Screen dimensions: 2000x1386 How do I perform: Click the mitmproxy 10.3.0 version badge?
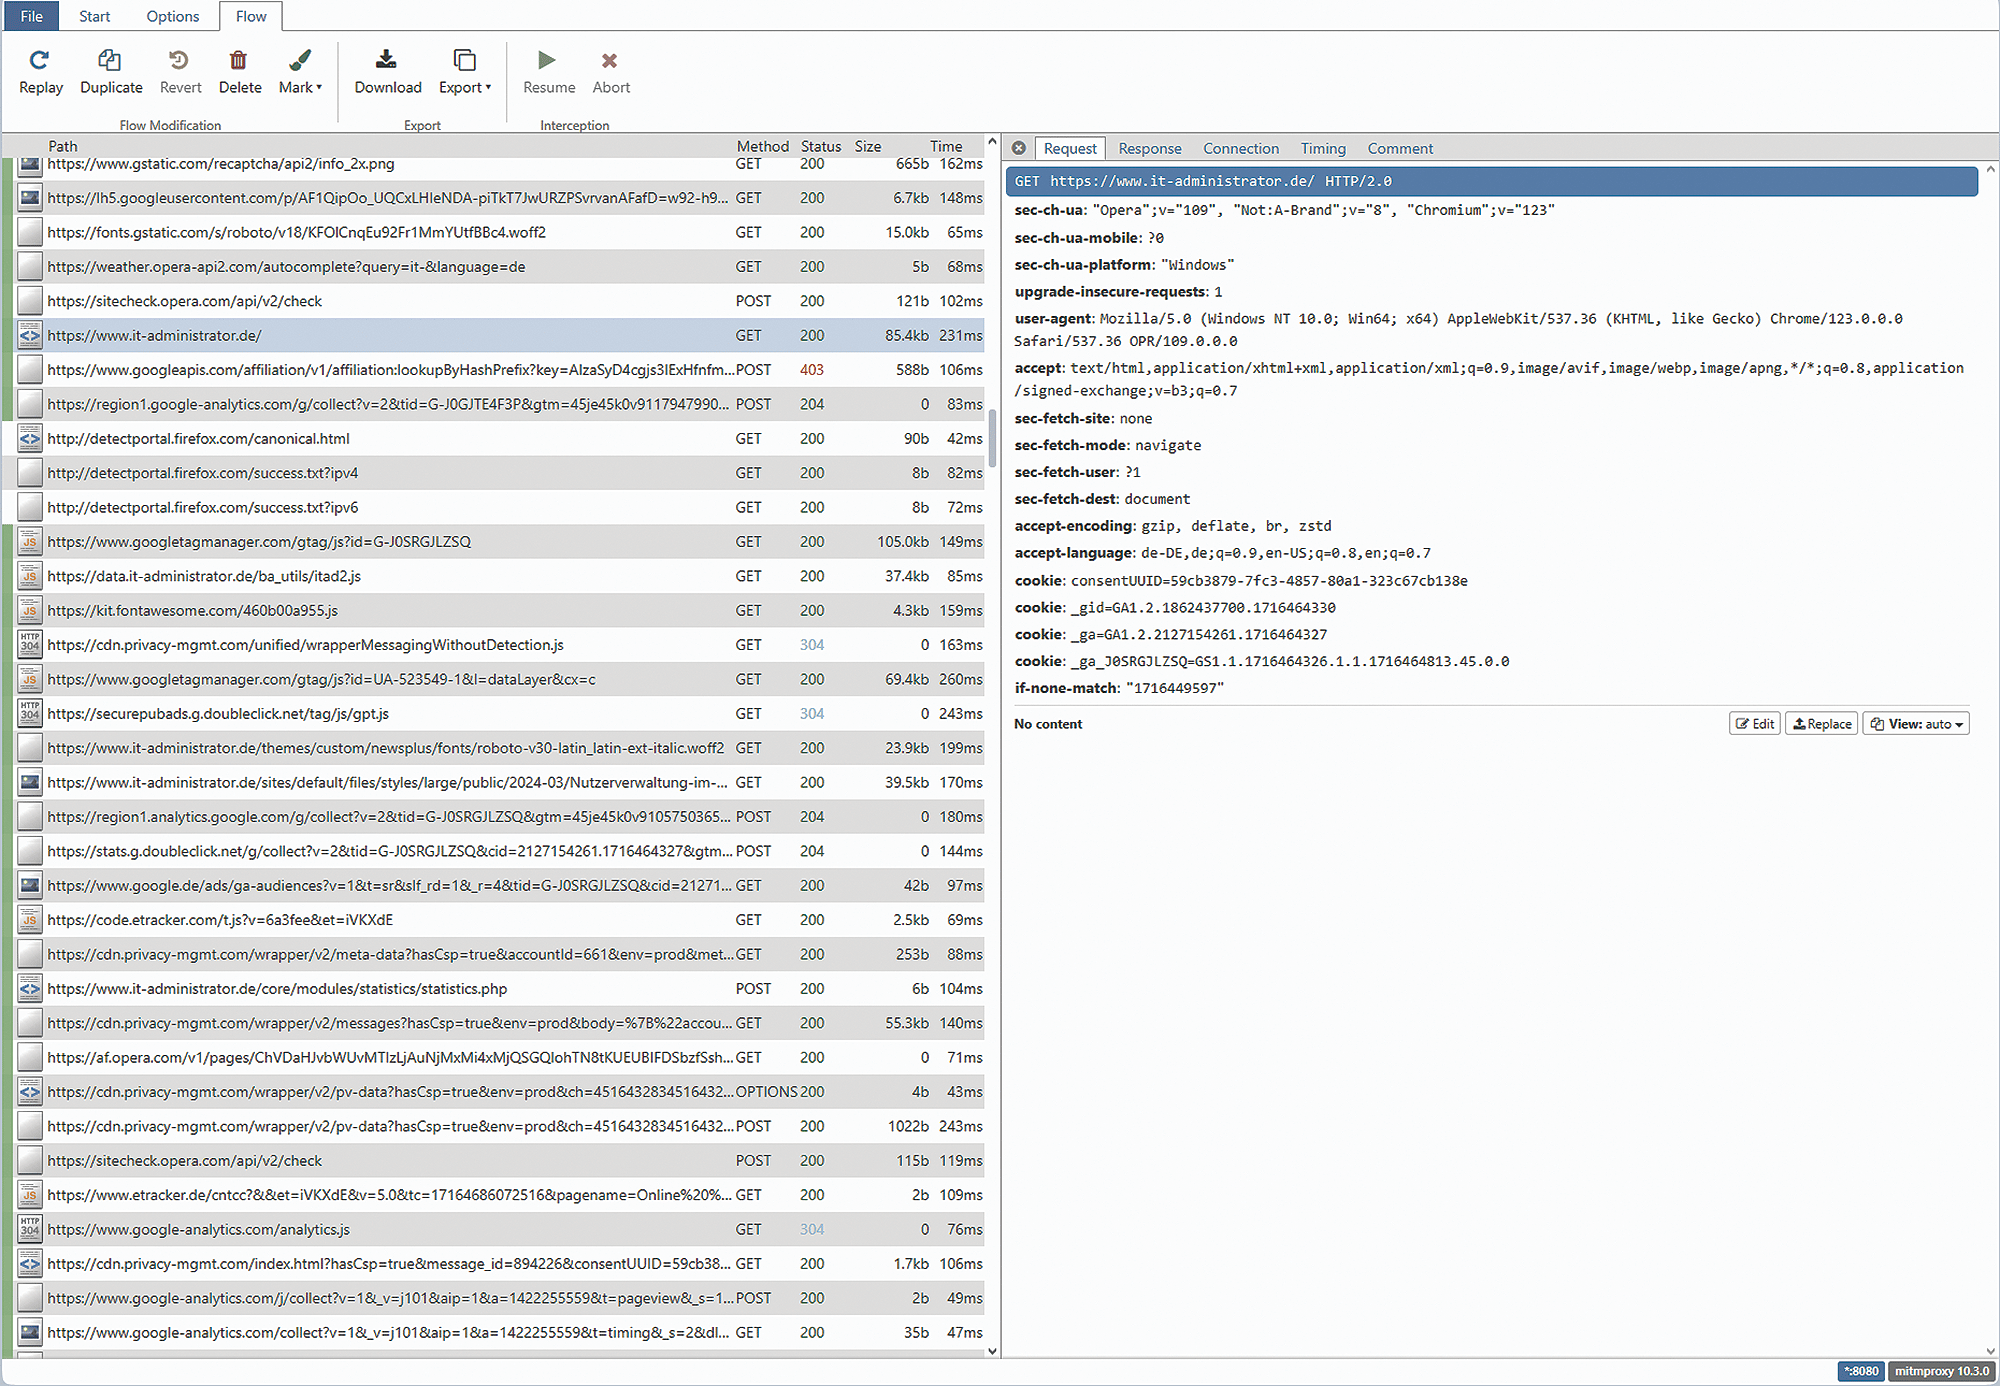tap(1942, 1371)
